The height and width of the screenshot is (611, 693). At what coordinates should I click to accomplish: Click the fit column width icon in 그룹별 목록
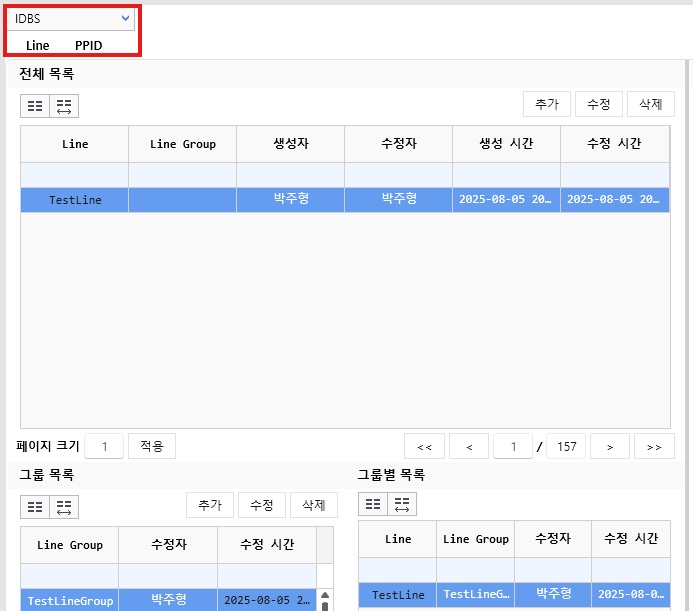[x=402, y=504]
